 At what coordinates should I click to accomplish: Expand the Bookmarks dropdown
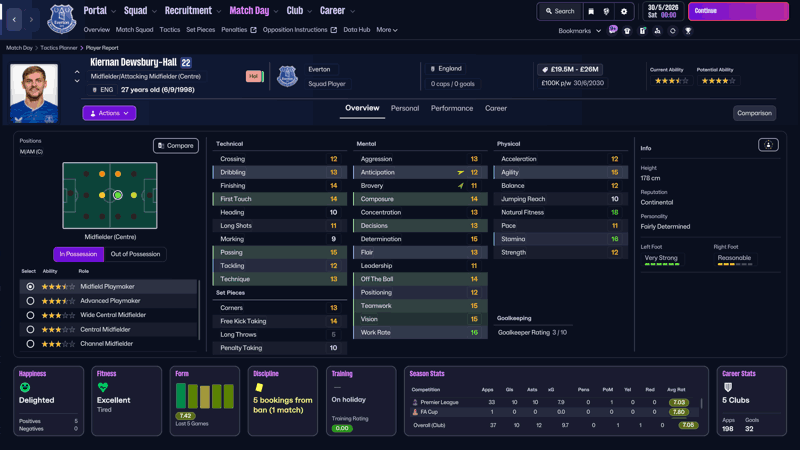(x=580, y=31)
